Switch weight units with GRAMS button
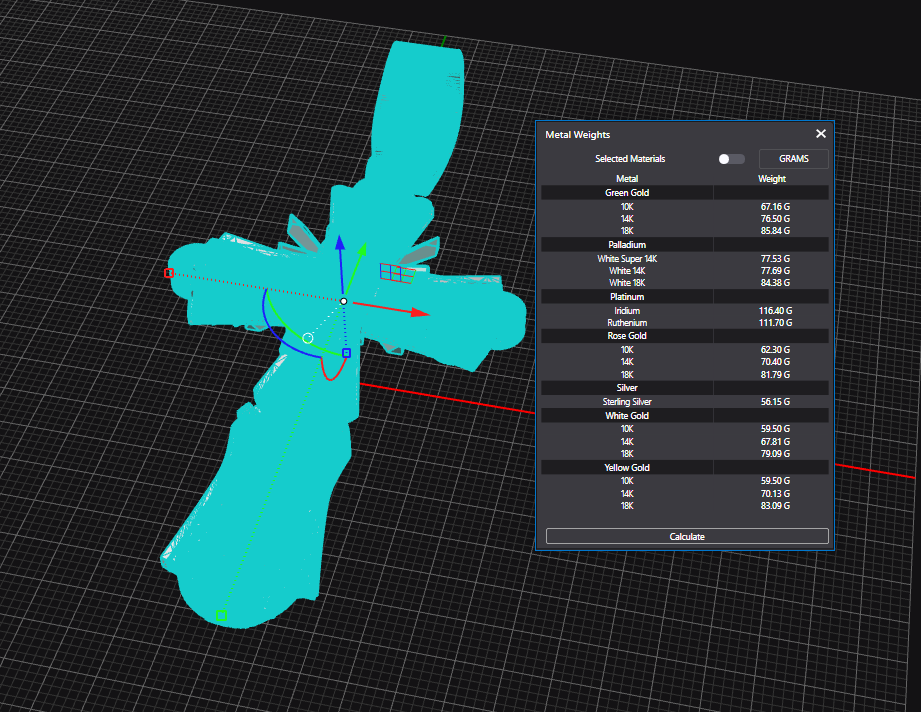The width and height of the screenshot is (921, 712). click(x=793, y=159)
